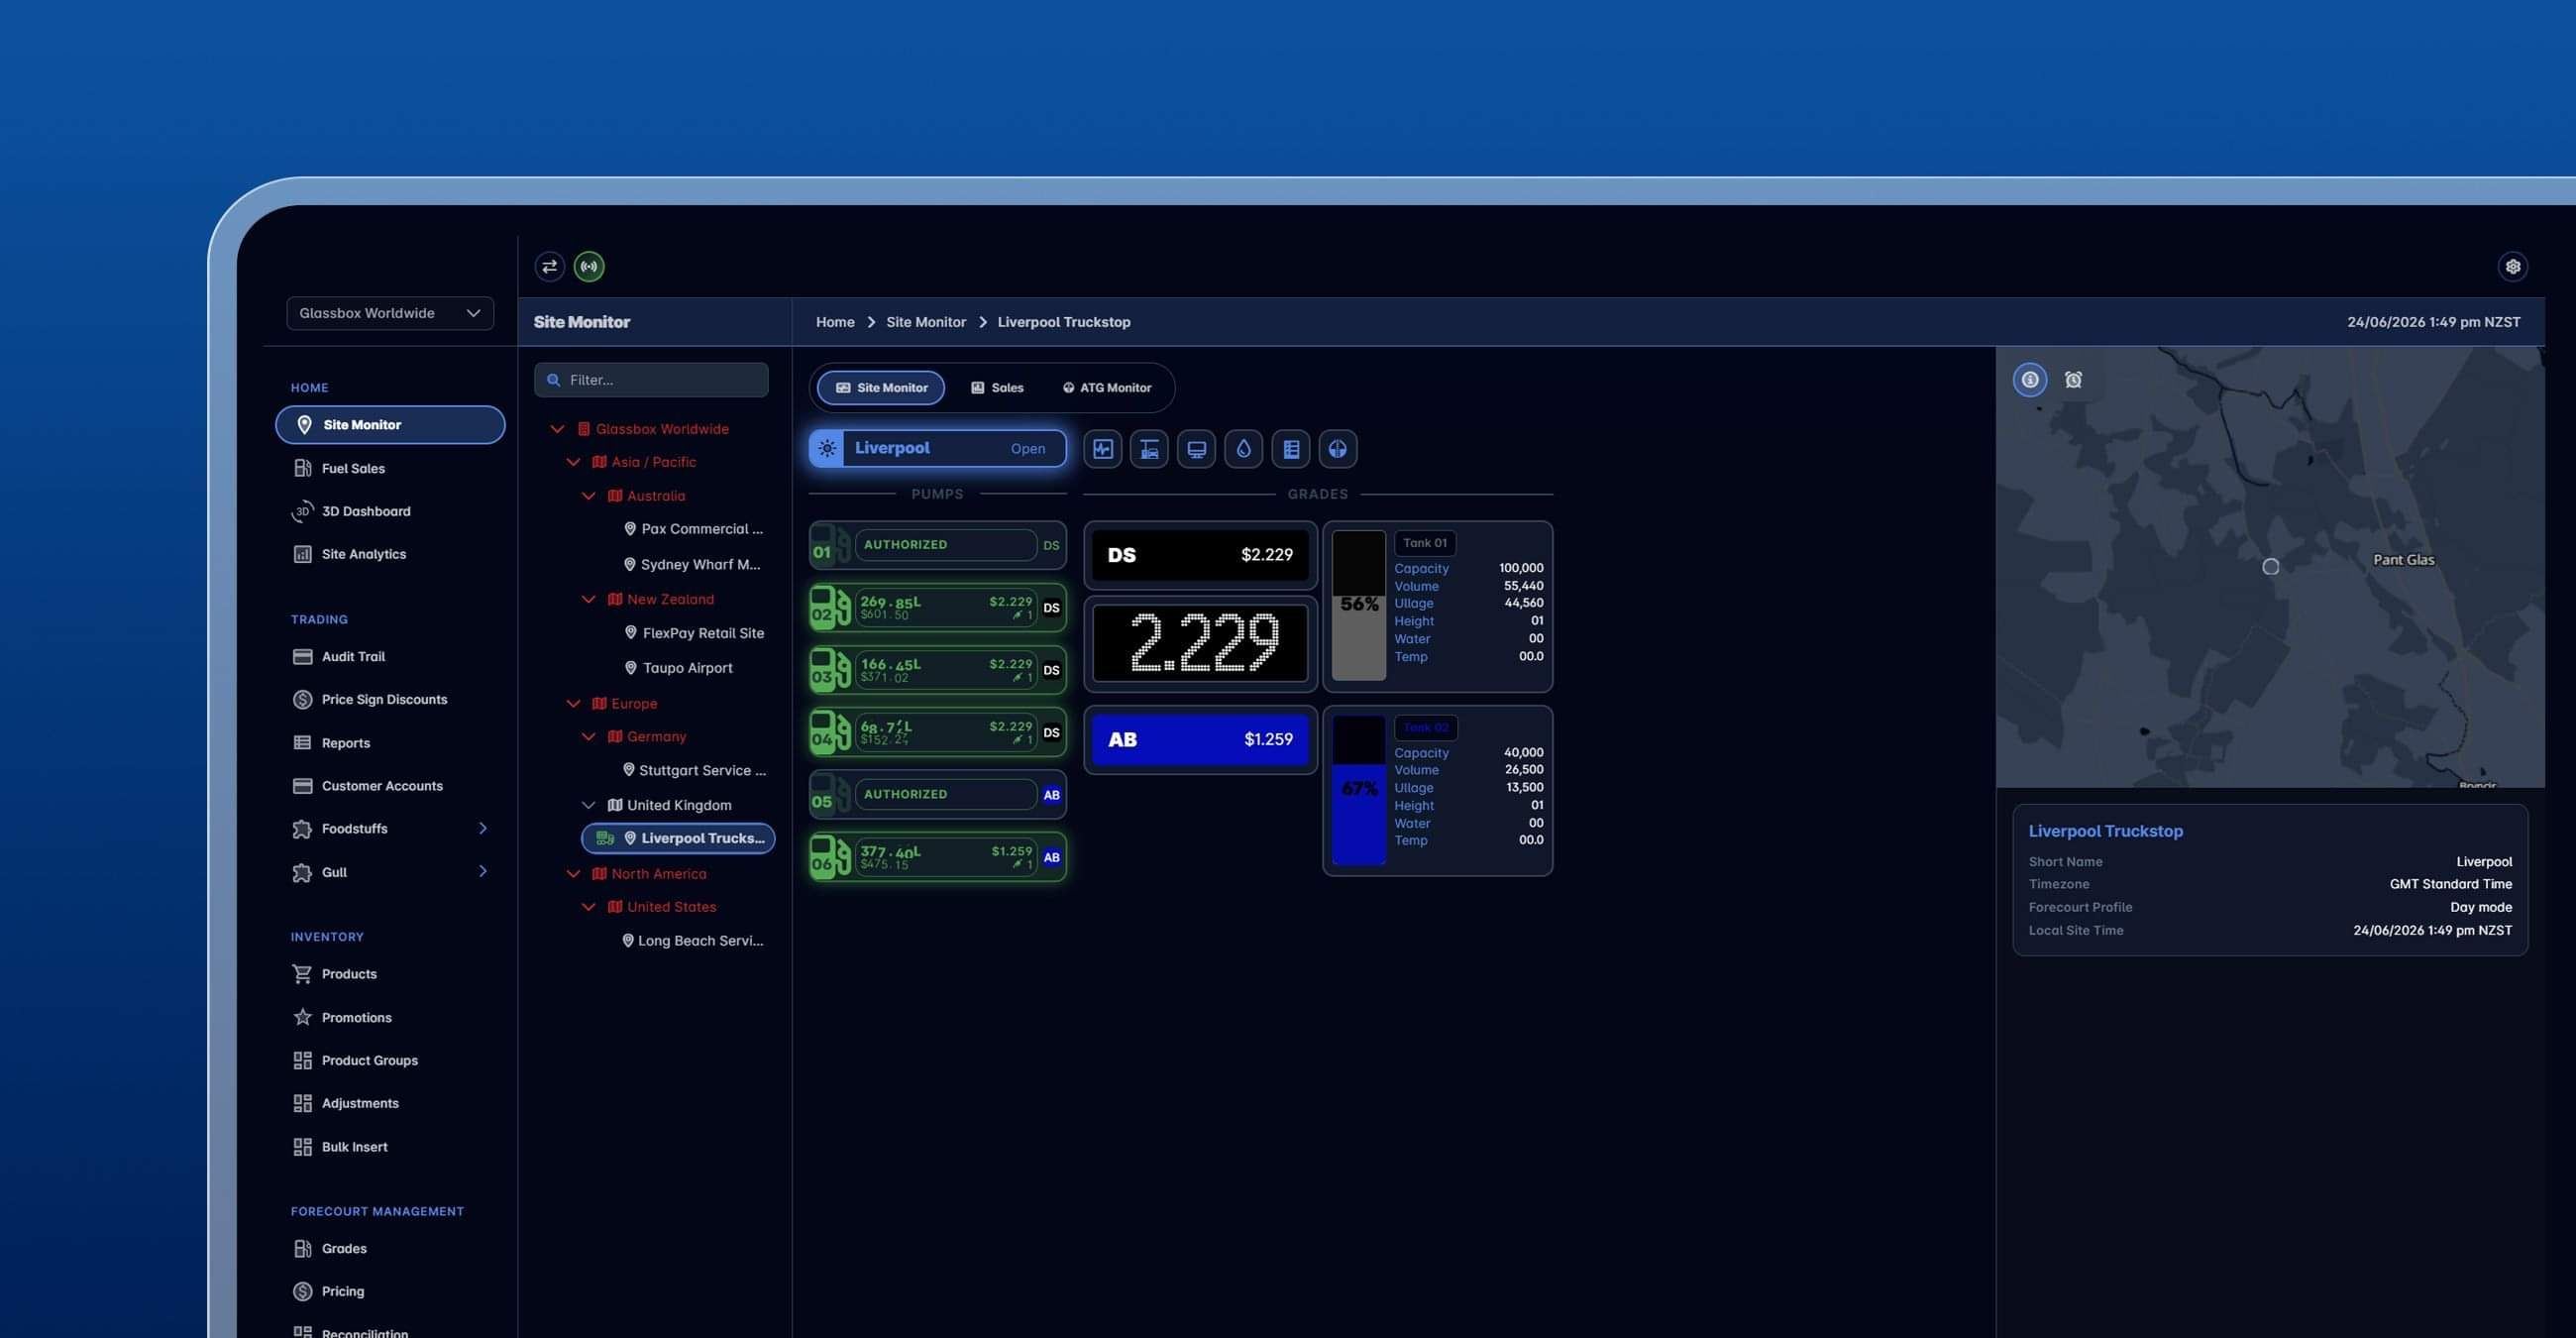Collapse the United States tree node
The image size is (2576, 1338).
coord(589,907)
